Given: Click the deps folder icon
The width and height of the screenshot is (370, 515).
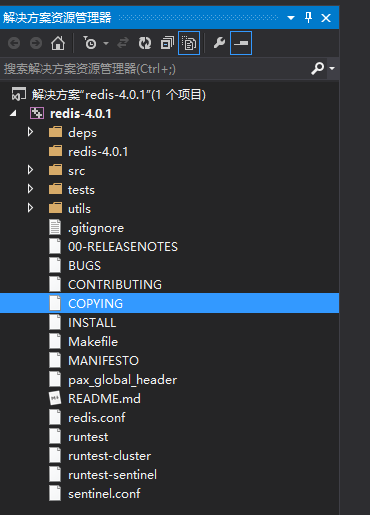Looking at the screenshot, I should [x=55, y=132].
